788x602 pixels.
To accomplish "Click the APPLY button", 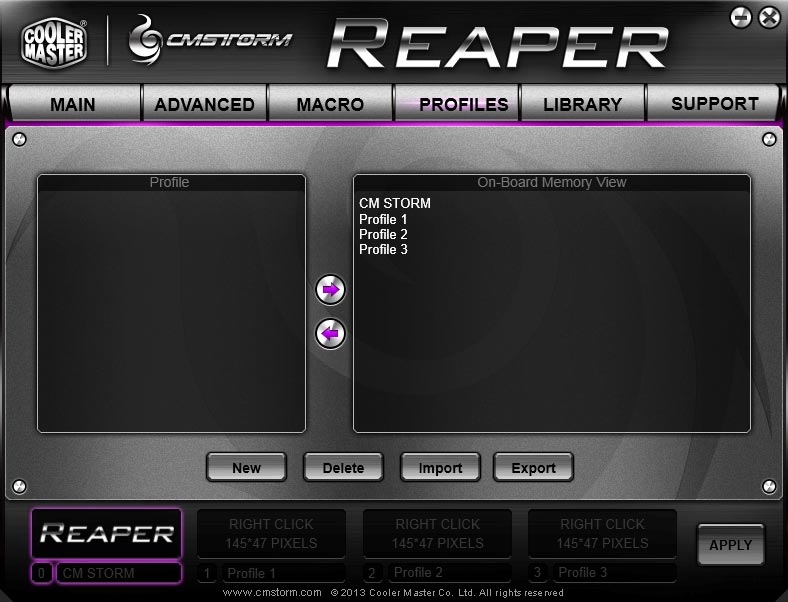I will [x=731, y=545].
